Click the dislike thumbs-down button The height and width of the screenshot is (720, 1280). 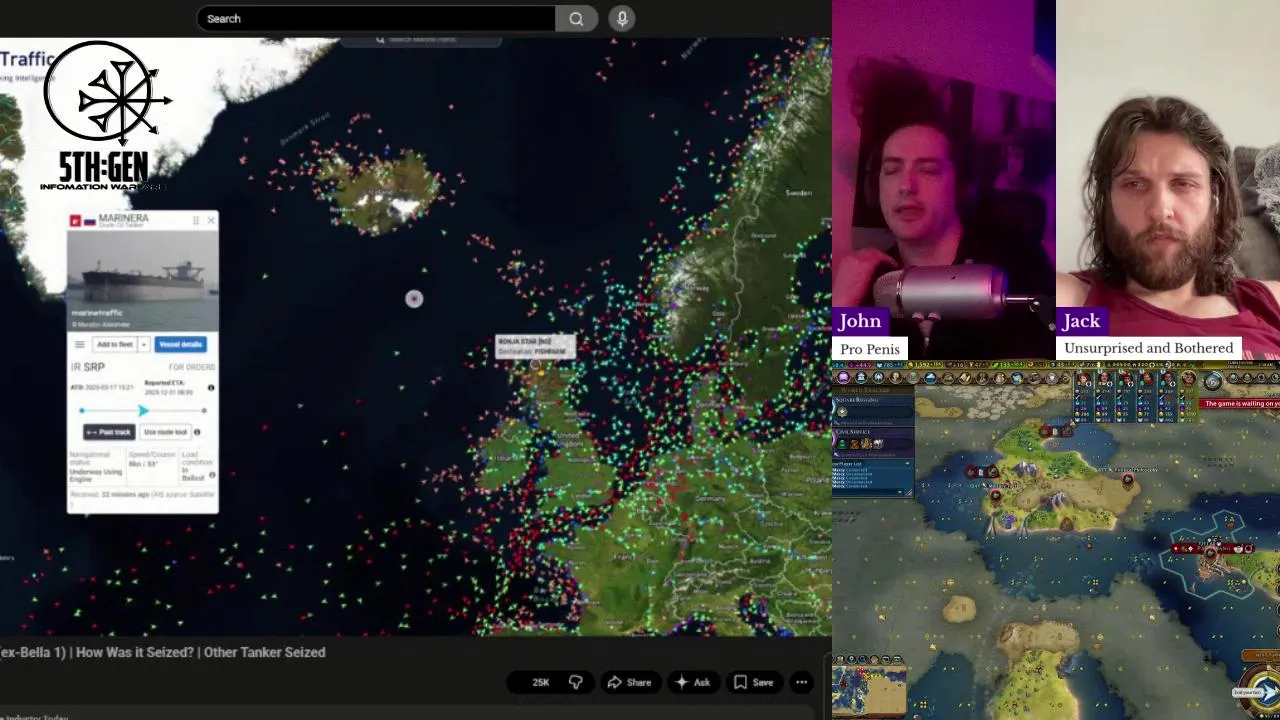click(576, 682)
